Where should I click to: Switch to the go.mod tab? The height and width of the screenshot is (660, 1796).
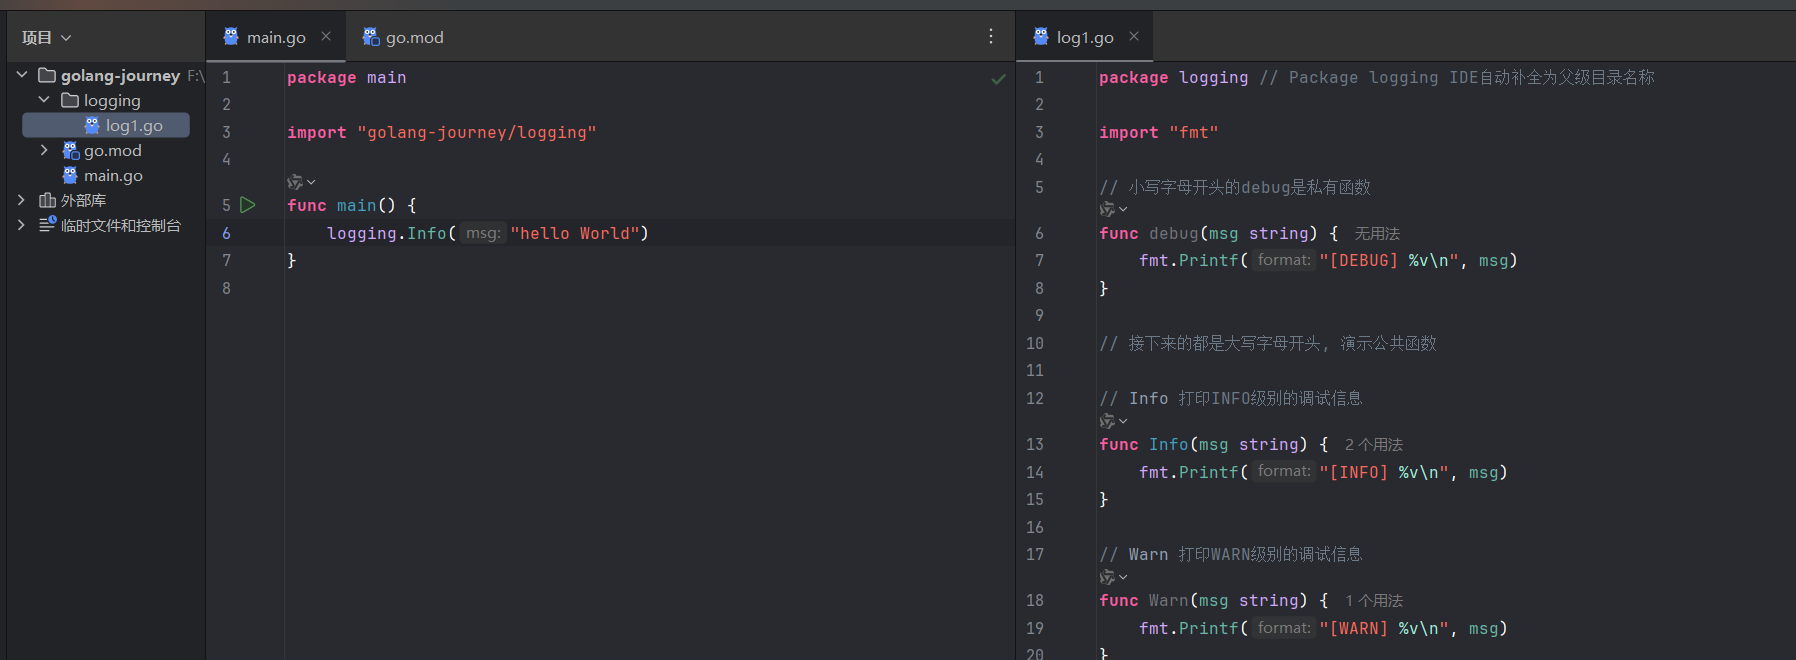coord(403,37)
